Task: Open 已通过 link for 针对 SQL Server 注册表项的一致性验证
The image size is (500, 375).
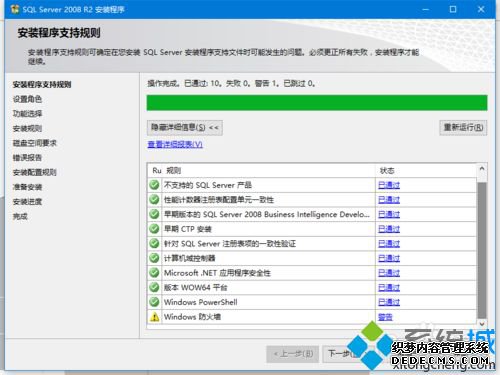Action: pyautogui.click(x=389, y=244)
